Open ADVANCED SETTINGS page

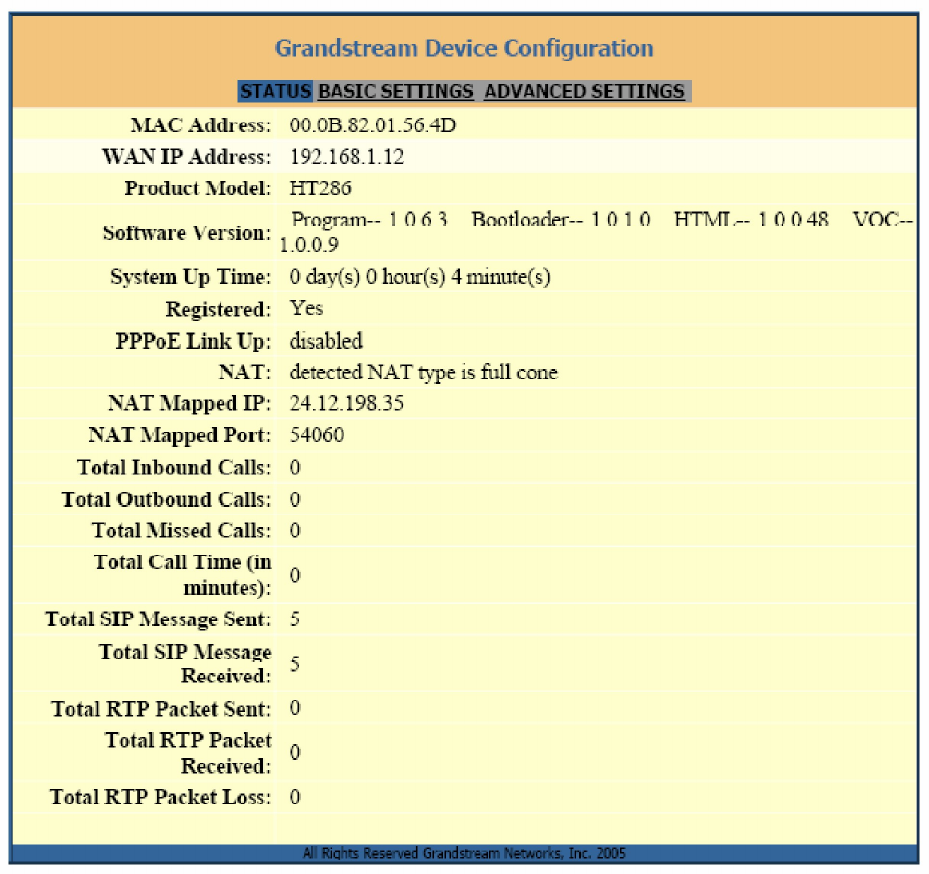pos(584,91)
